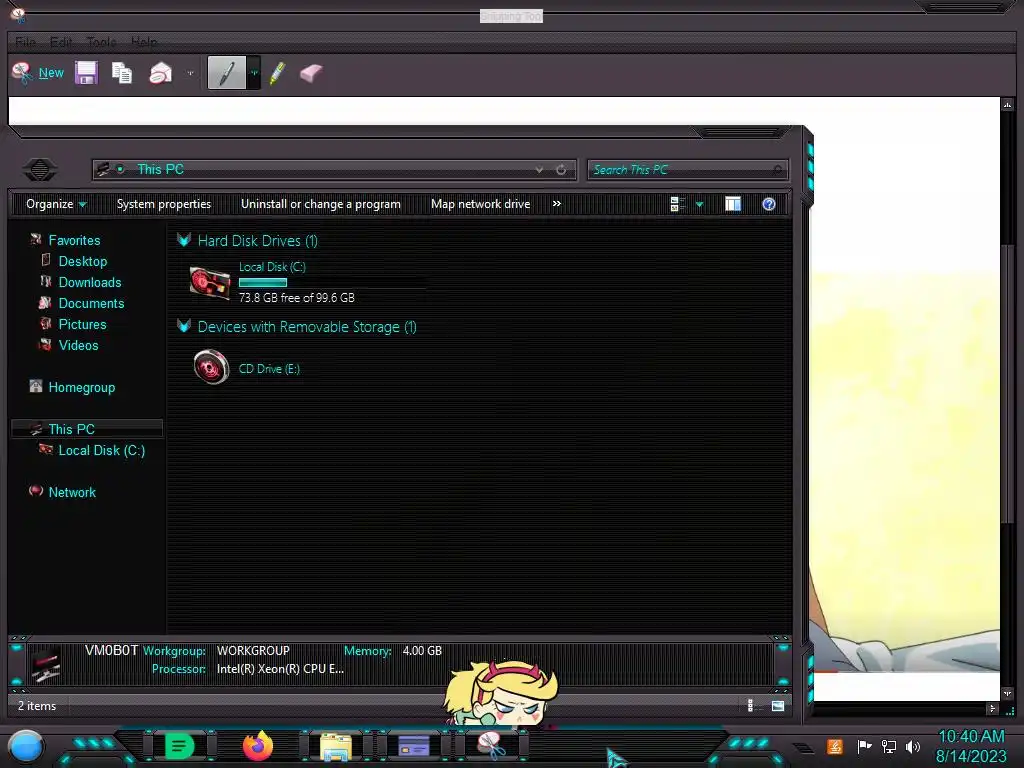Select the Highlighter tool

coord(277,72)
